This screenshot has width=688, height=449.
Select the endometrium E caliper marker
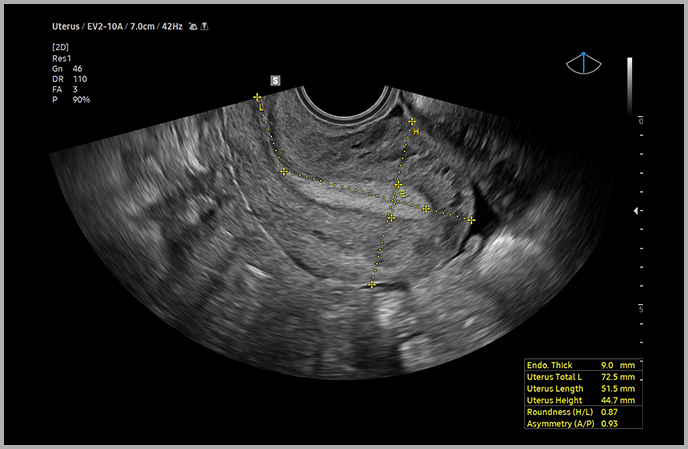coord(398,185)
